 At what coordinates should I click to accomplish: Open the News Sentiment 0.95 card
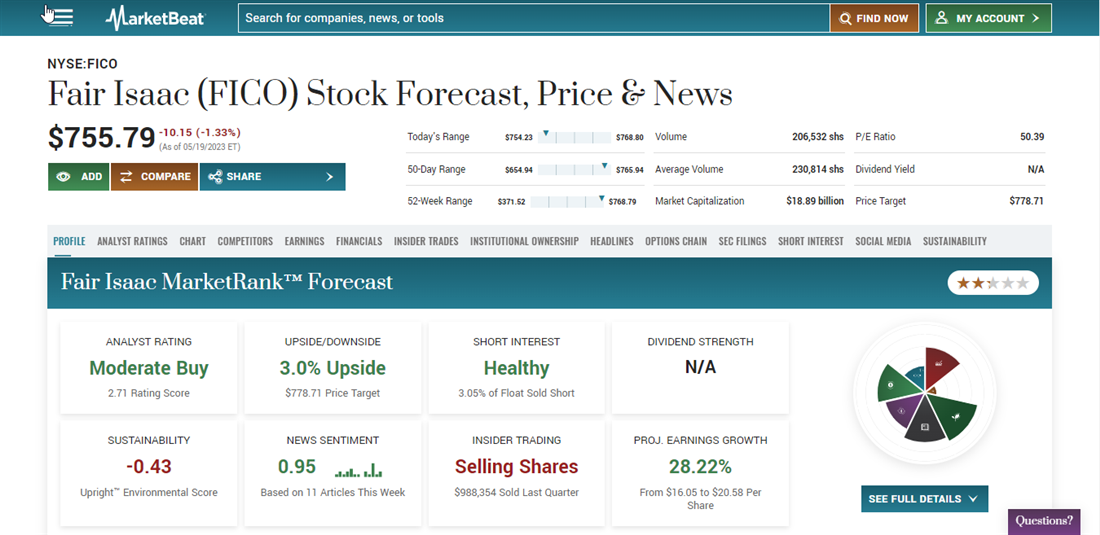click(333, 473)
